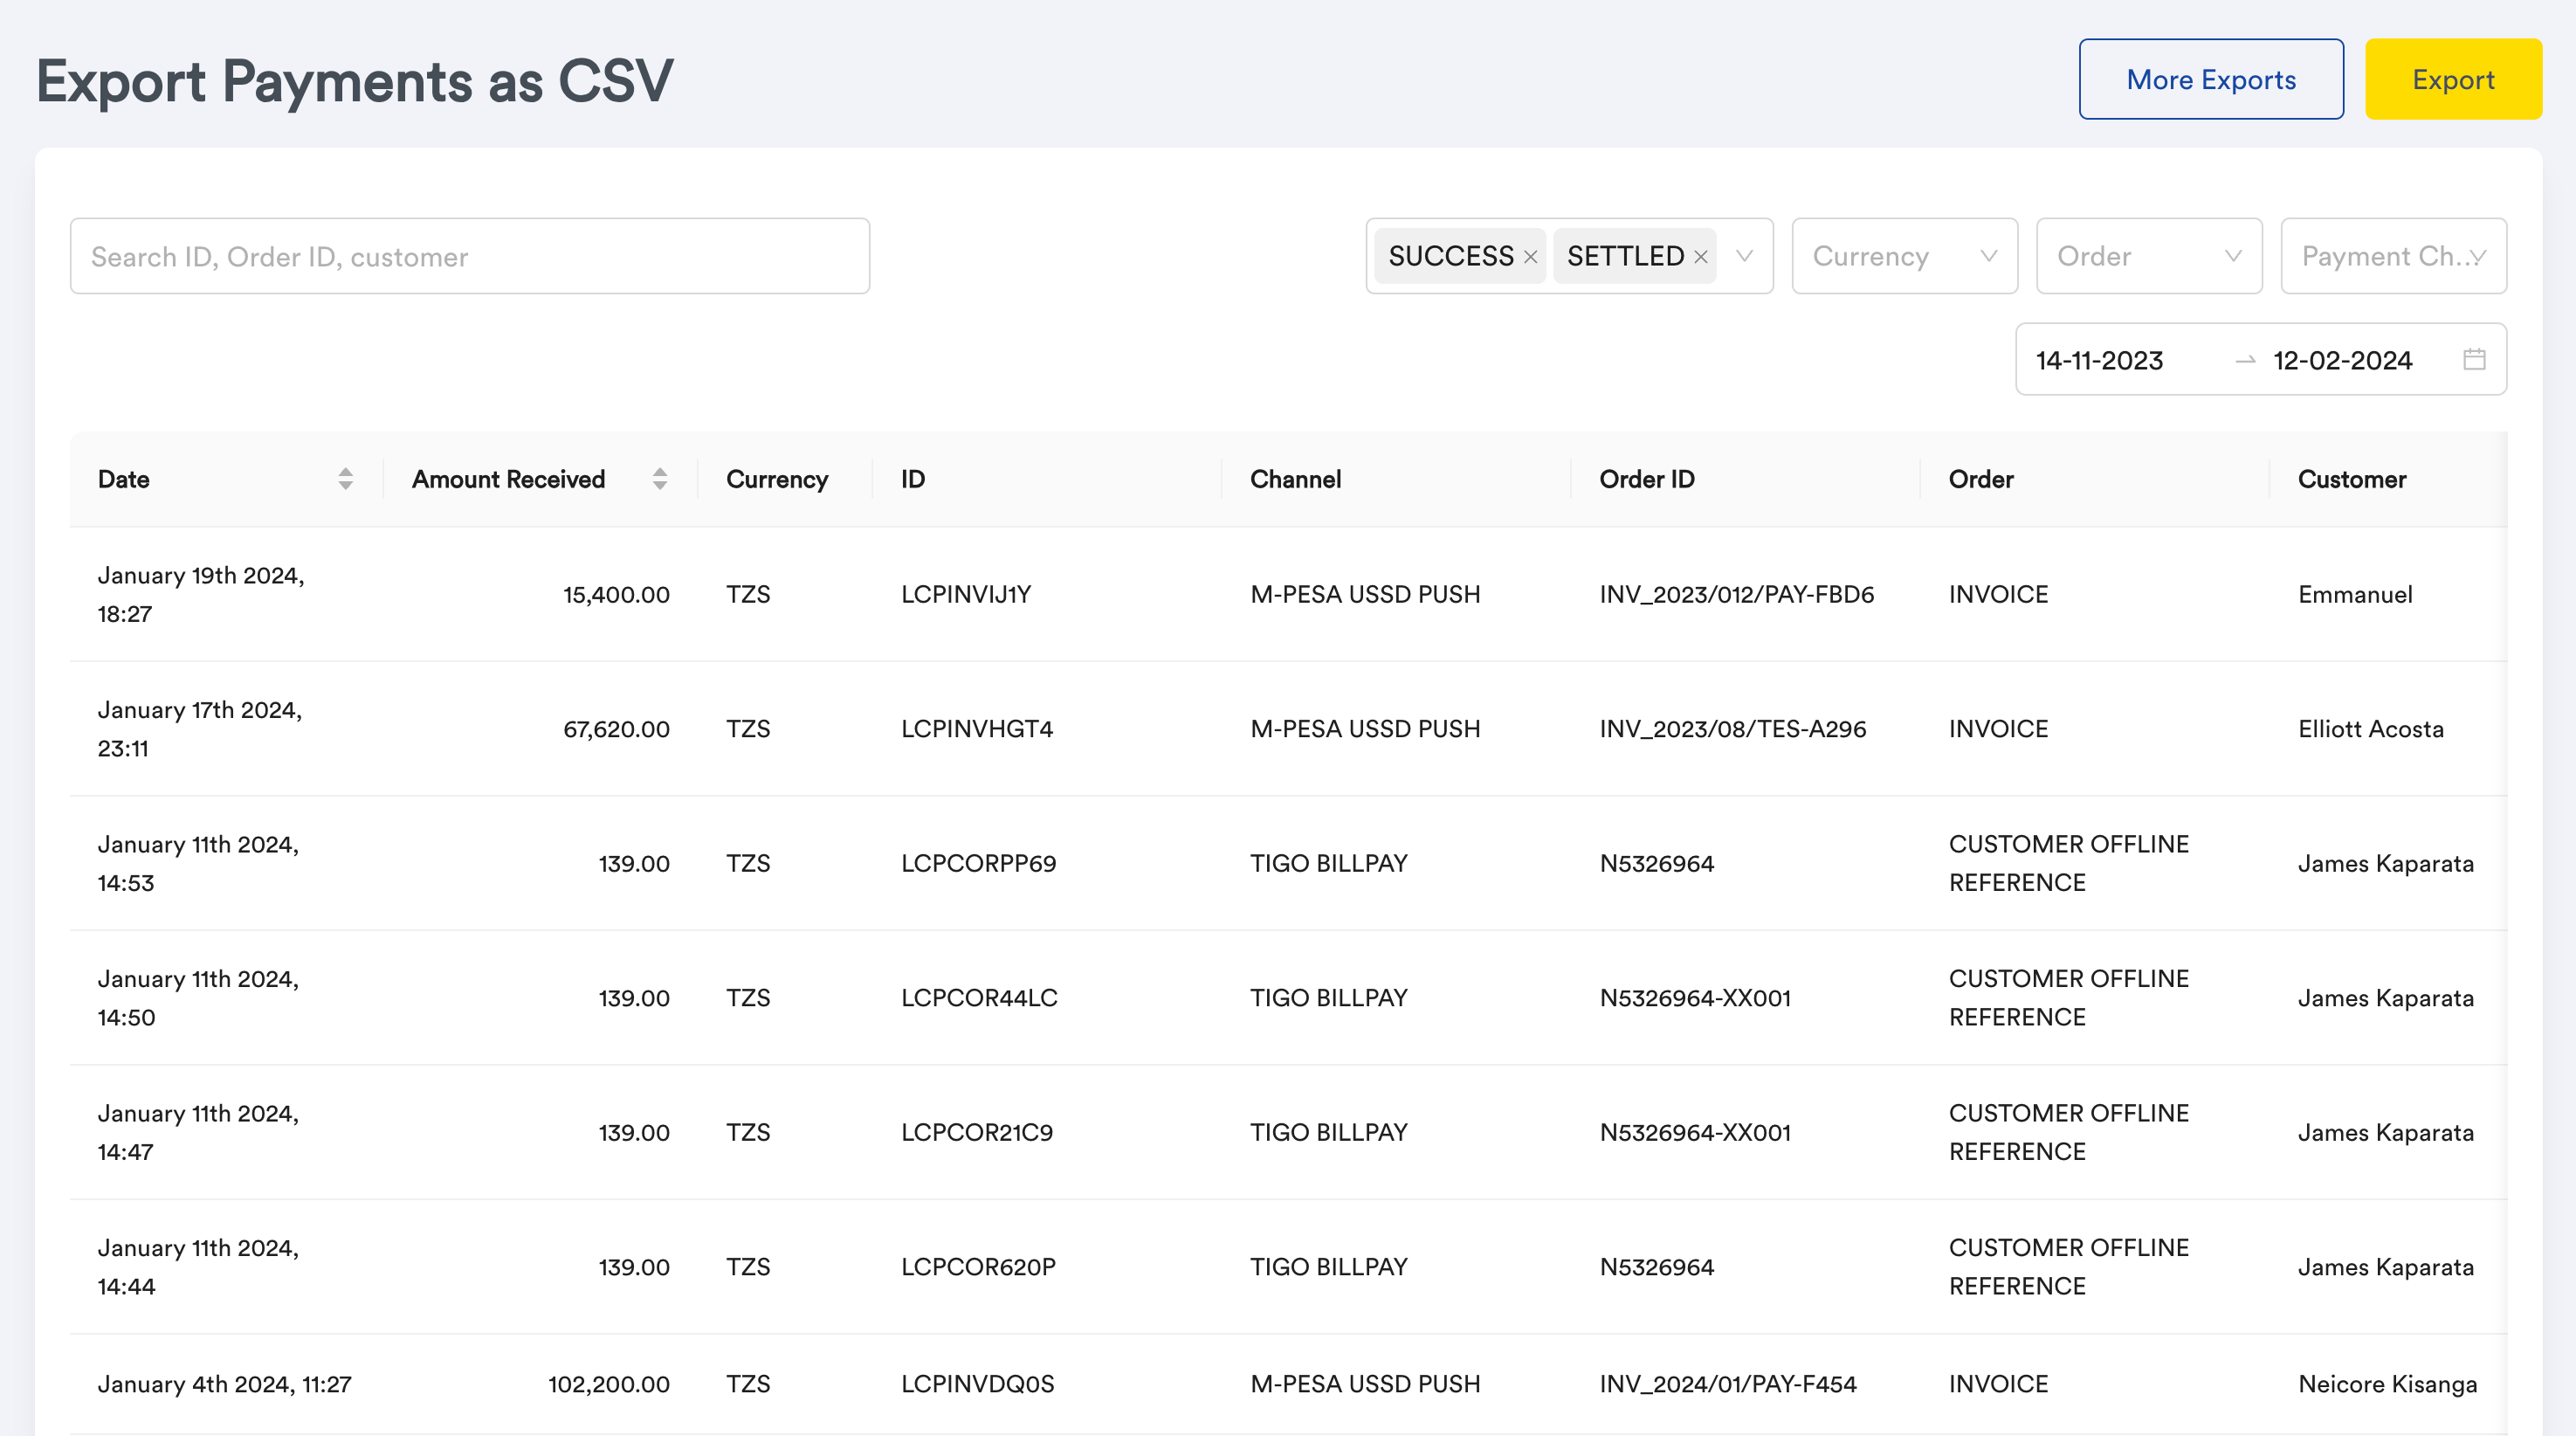Click M-PESA USSD PUSH in LCPINVIJ1Y row

pyautogui.click(x=1365, y=594)
